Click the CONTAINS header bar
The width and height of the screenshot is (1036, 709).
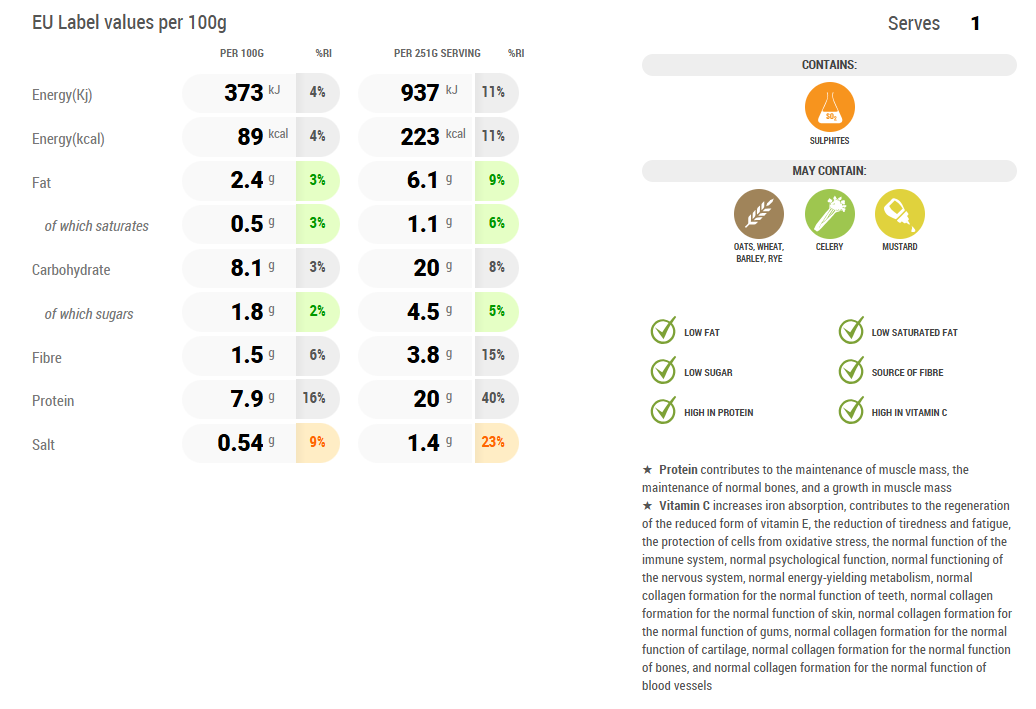tap(829, 65)
